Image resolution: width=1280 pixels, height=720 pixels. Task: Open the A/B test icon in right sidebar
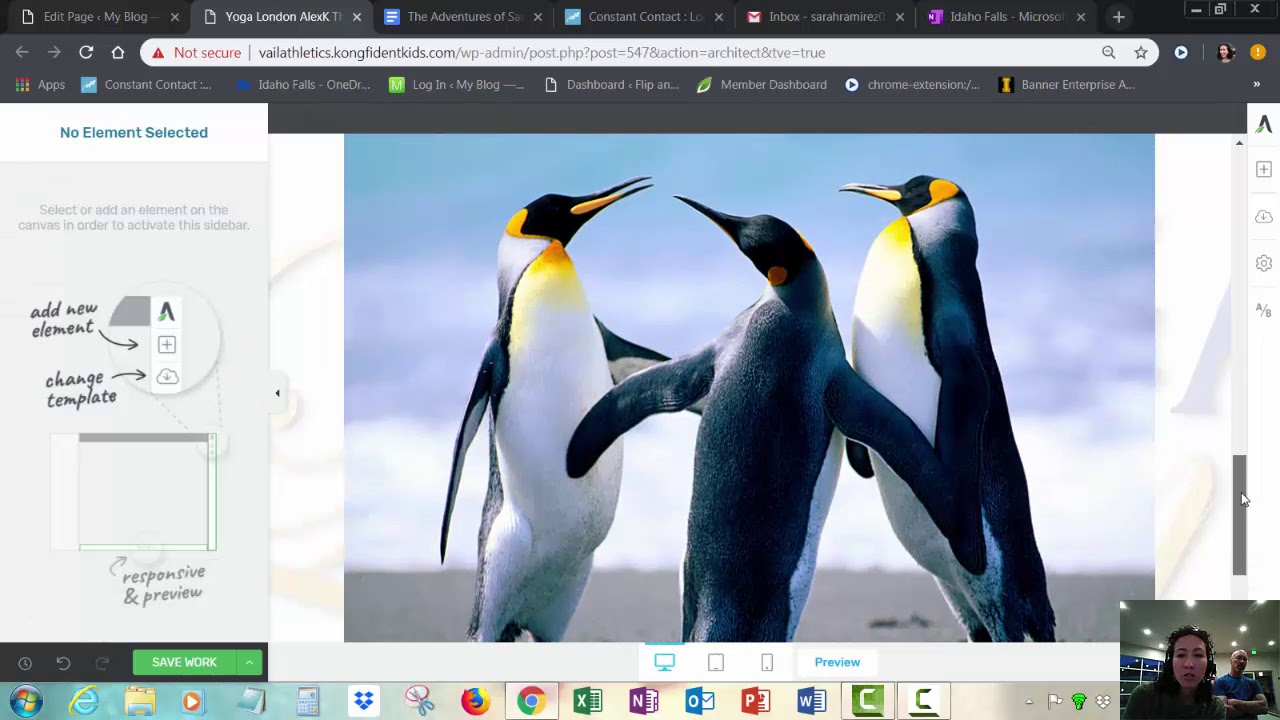1264,311
